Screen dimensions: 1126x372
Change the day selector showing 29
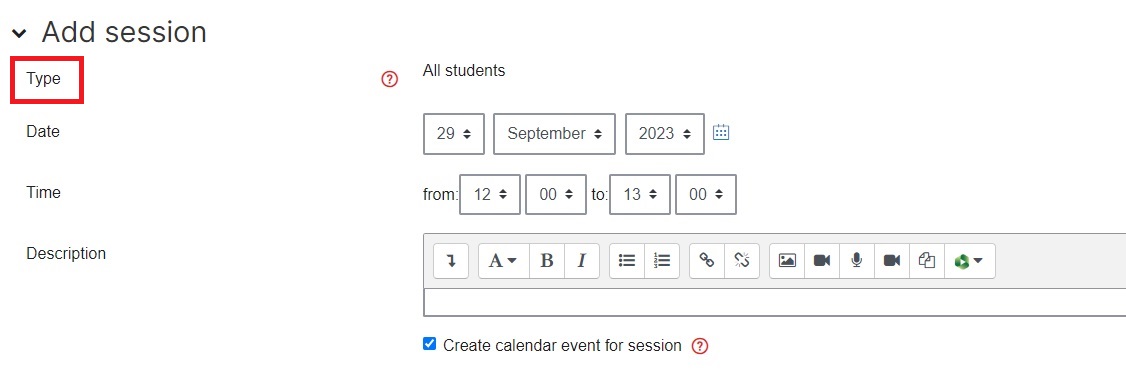454,134
